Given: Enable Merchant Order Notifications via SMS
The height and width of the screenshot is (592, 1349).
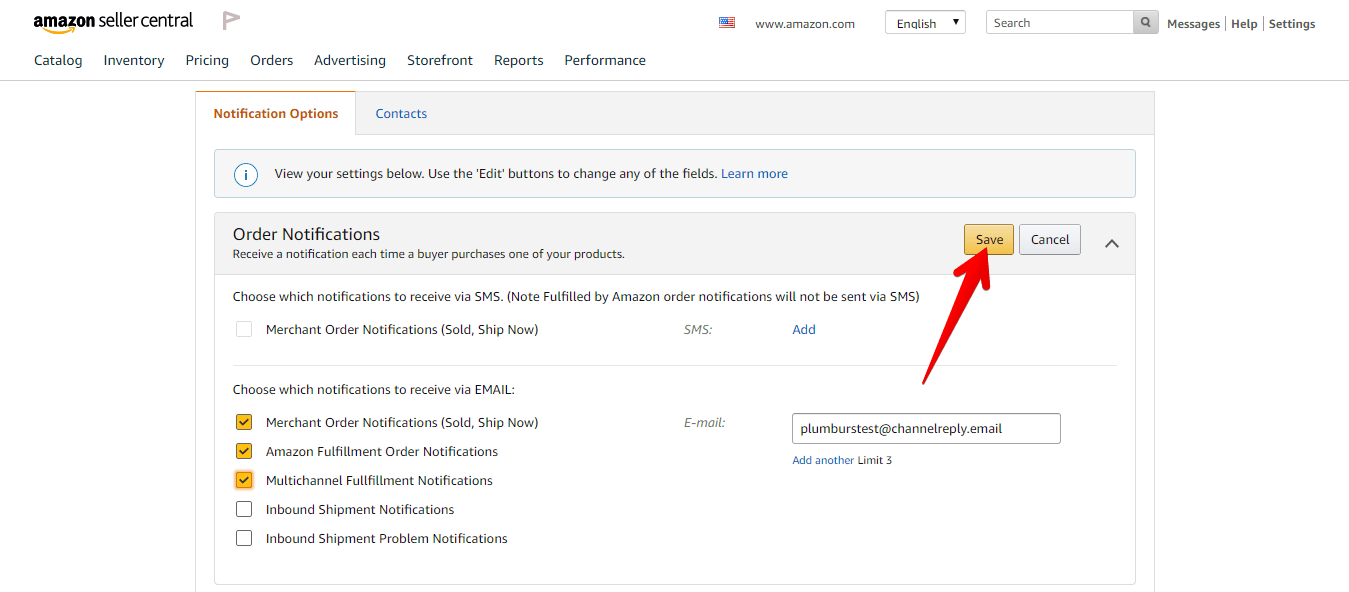Looking at the screenshot, I should (244, 329).
